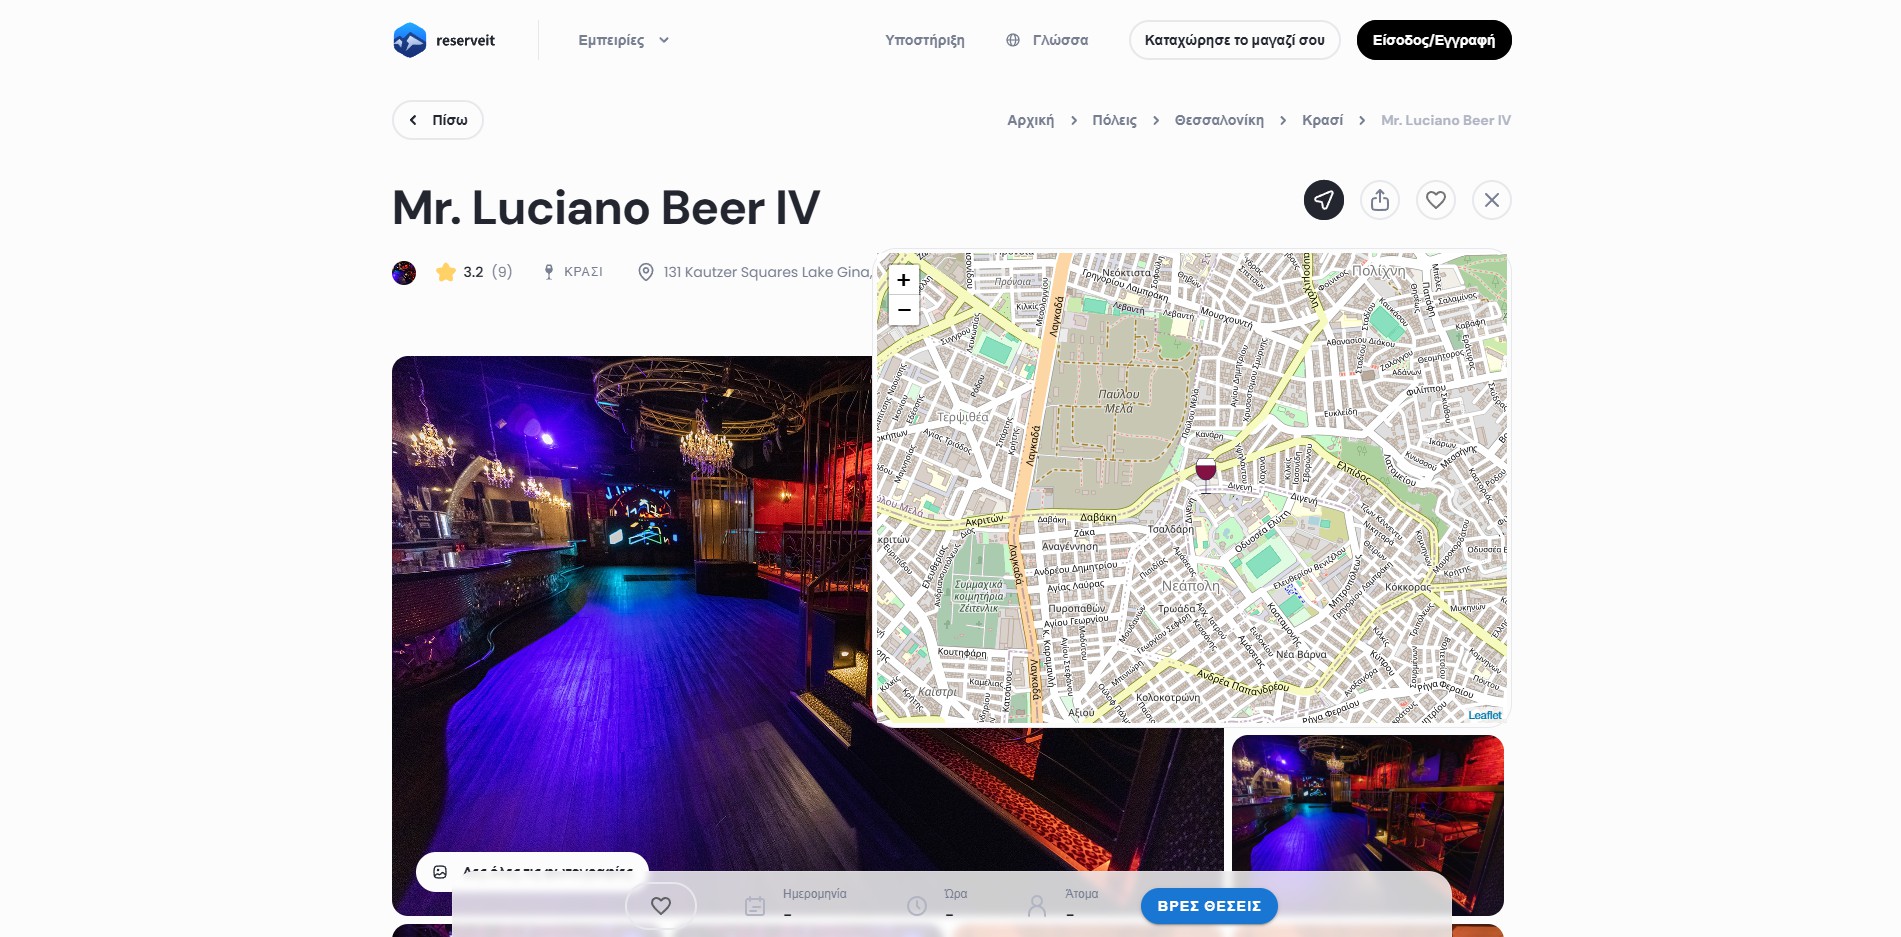
Task: Click the X close icon near title
Action: [1491, 200]
